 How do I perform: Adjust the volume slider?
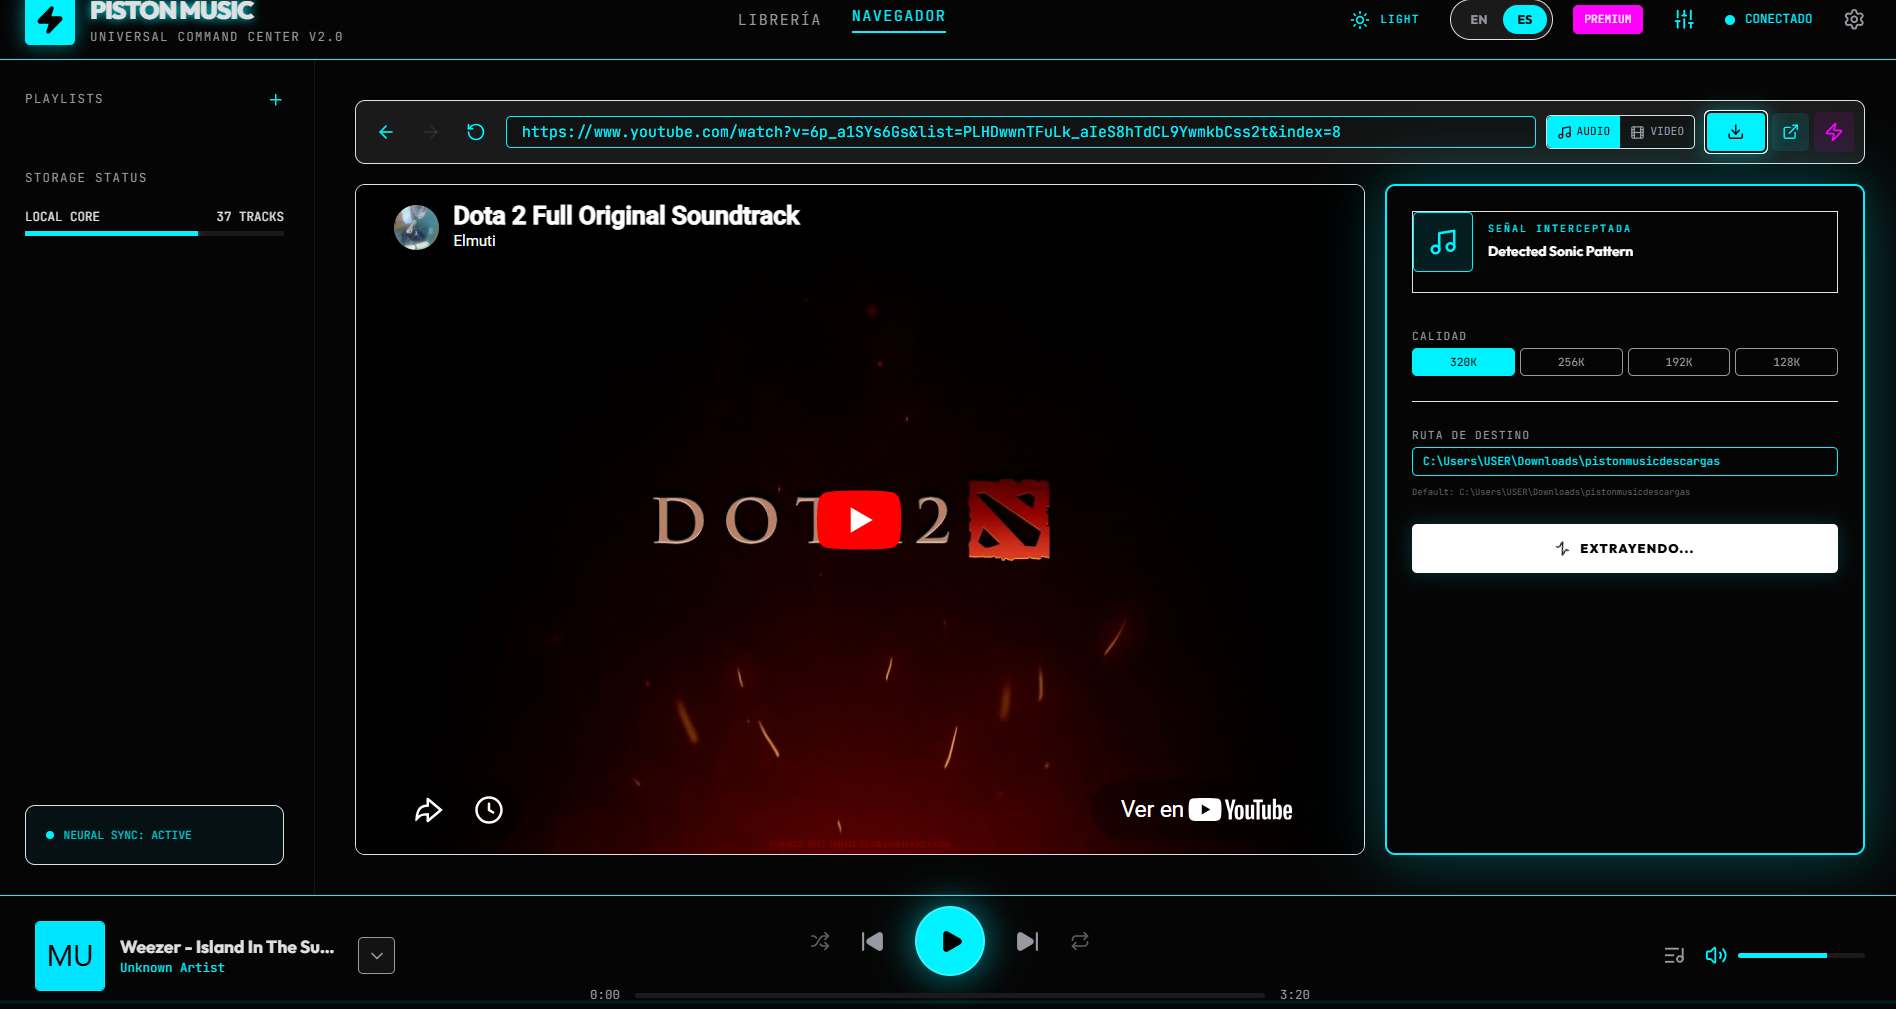1801,955
